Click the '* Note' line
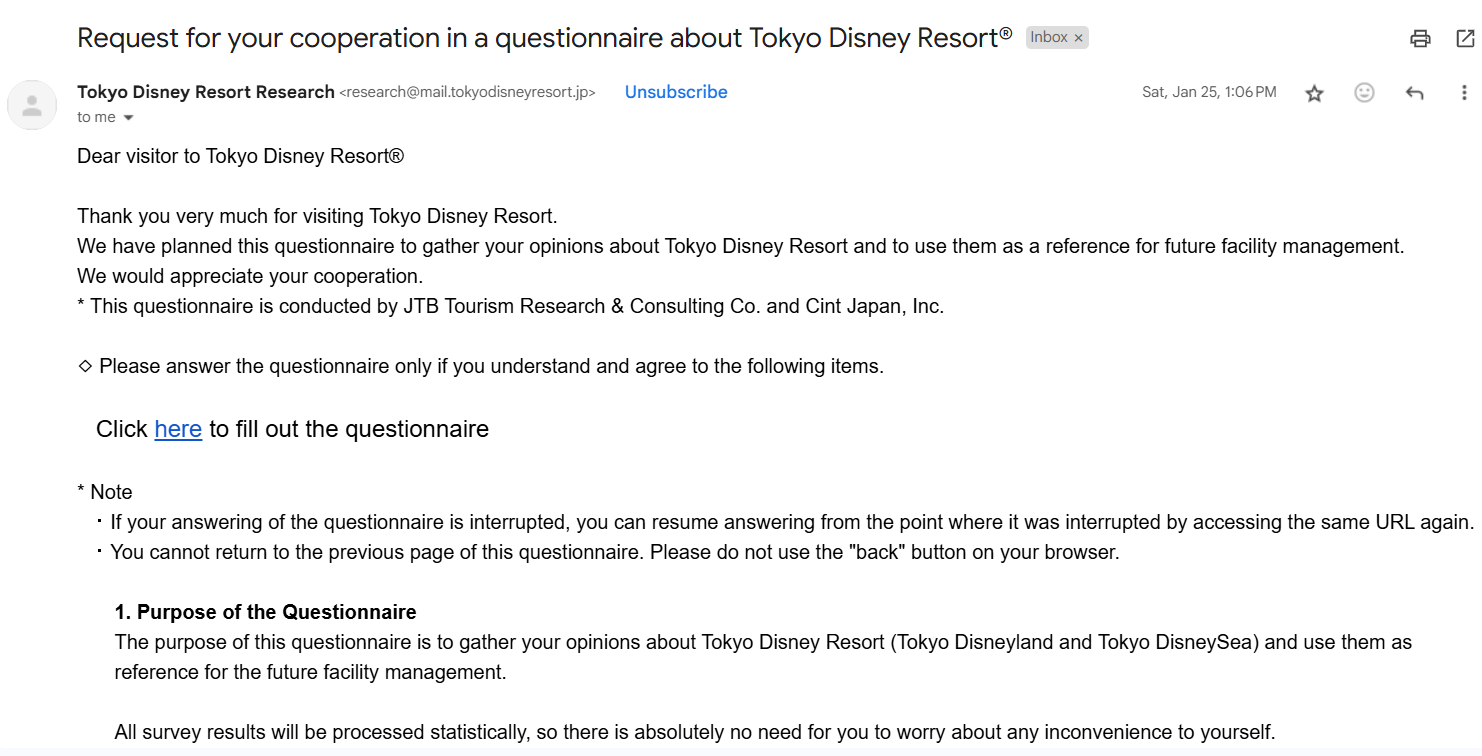The image size is (1482, 756). [x=105, y=492]
